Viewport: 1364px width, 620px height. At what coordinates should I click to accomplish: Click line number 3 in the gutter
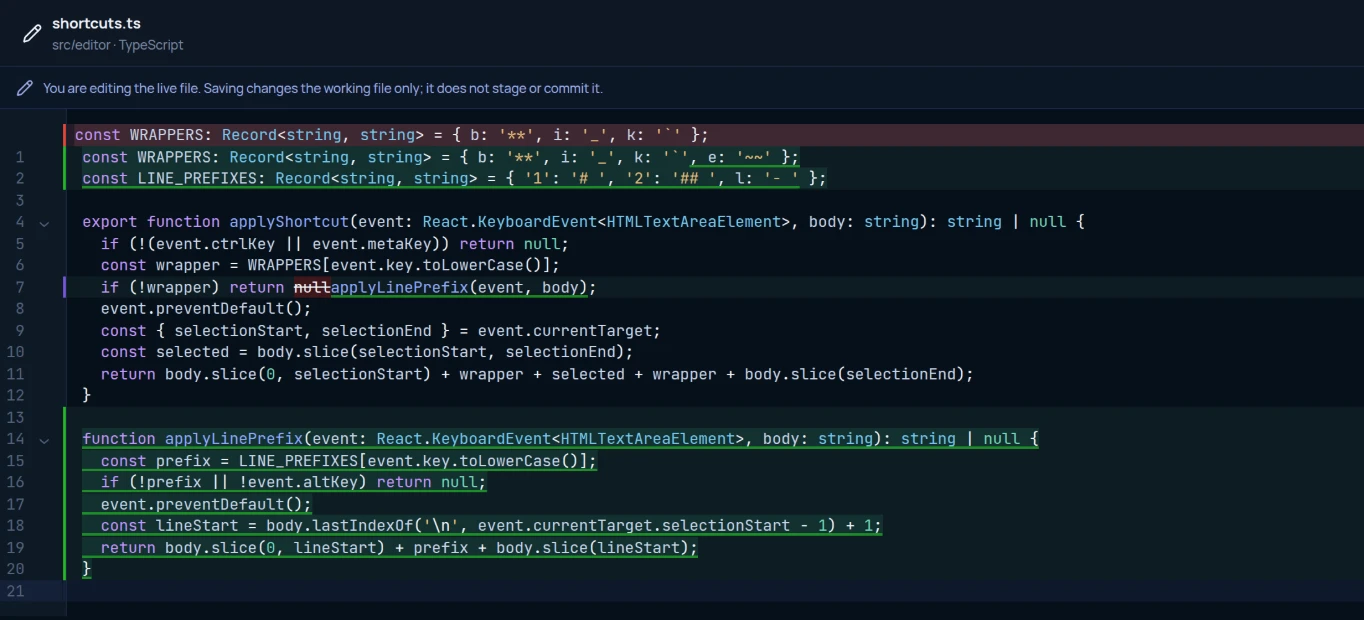[x=19, y=200]
